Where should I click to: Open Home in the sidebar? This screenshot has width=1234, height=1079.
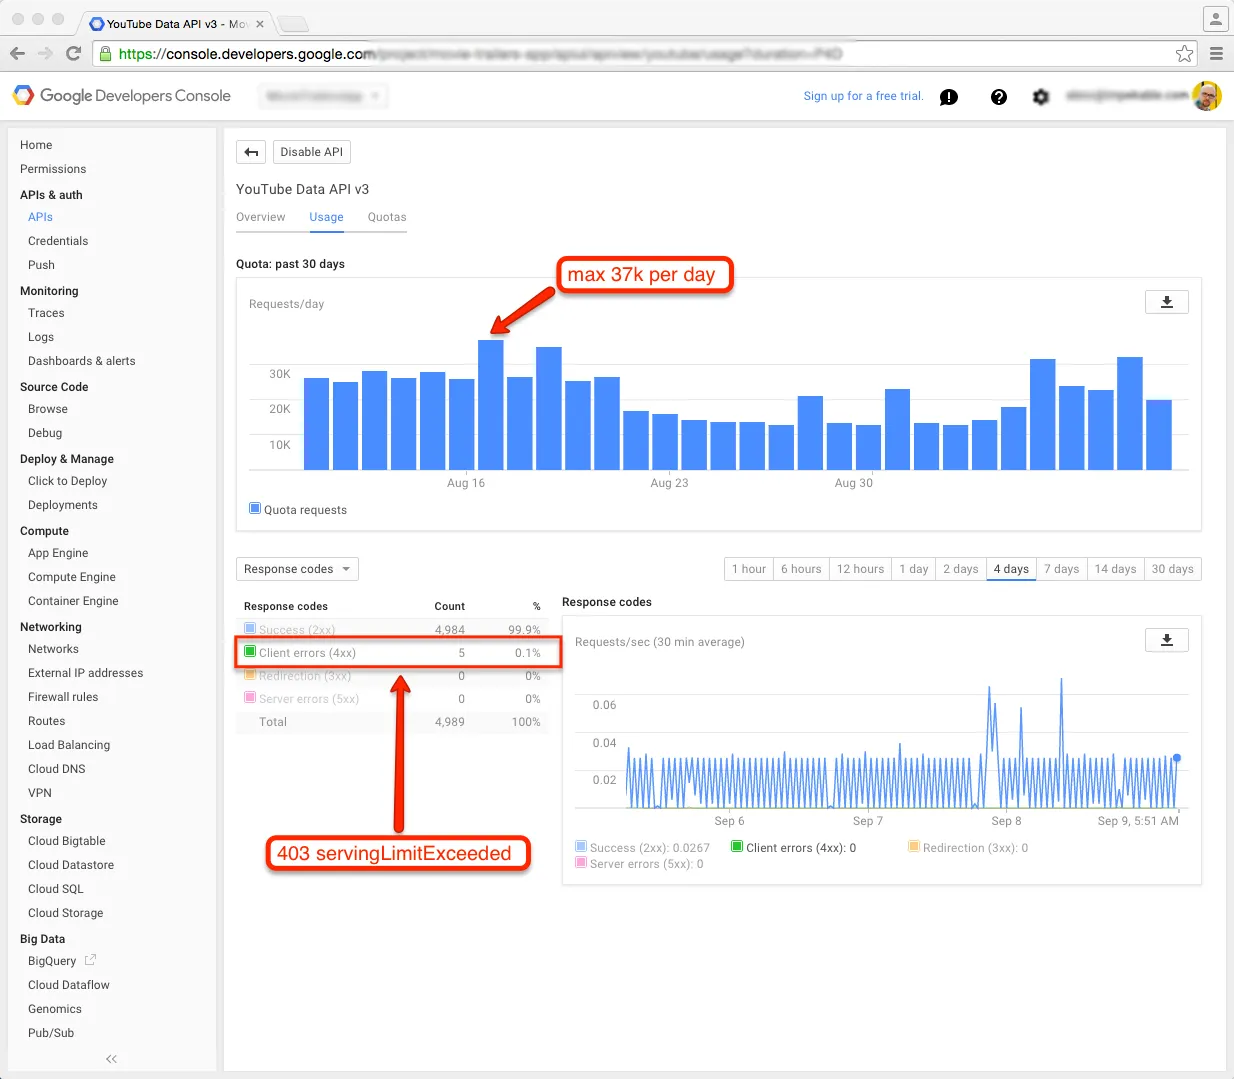point(36,145)
